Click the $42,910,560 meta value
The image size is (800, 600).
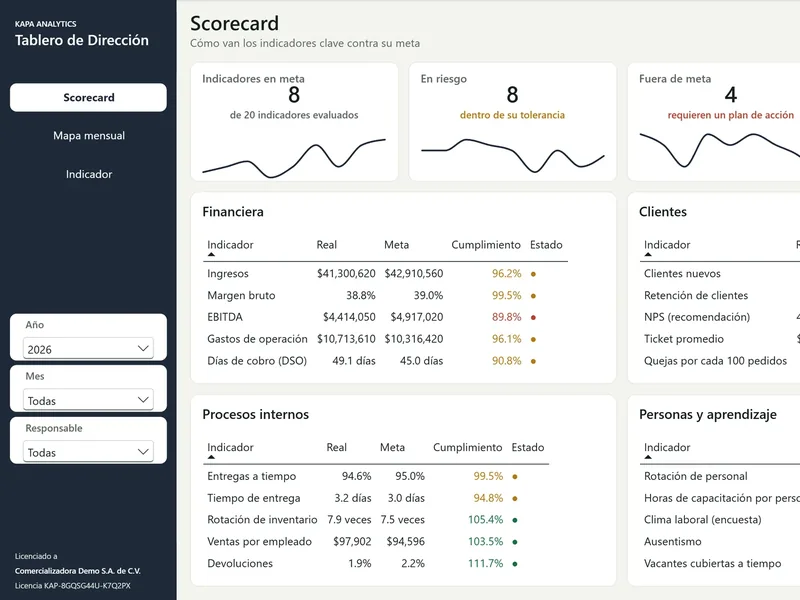pos(414,273)
